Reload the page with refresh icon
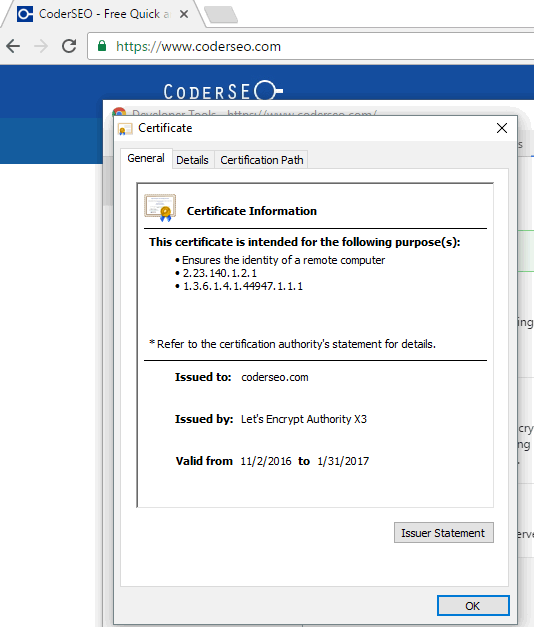Image resolution: width=534 pixels, height=627 pixels. coord(69,46)
